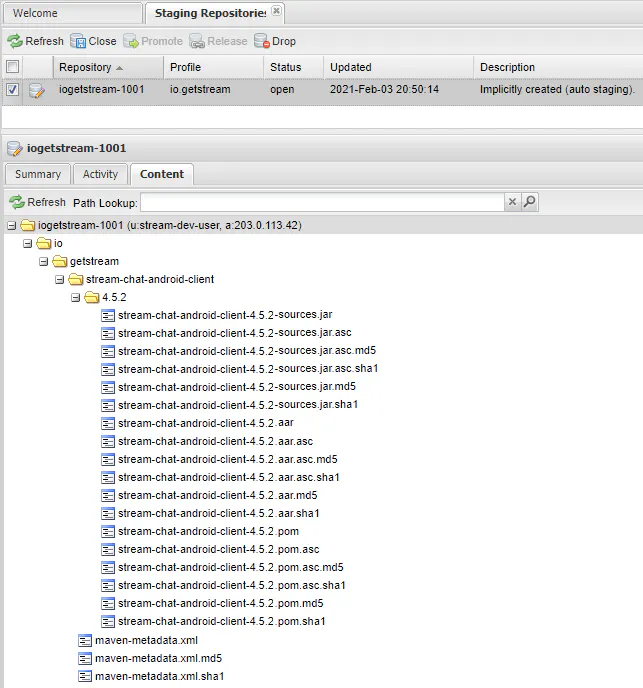The width and height of the screenshot is (643, 688).
Task: Focus the Path Lookup input field
Action: (322, 202)
